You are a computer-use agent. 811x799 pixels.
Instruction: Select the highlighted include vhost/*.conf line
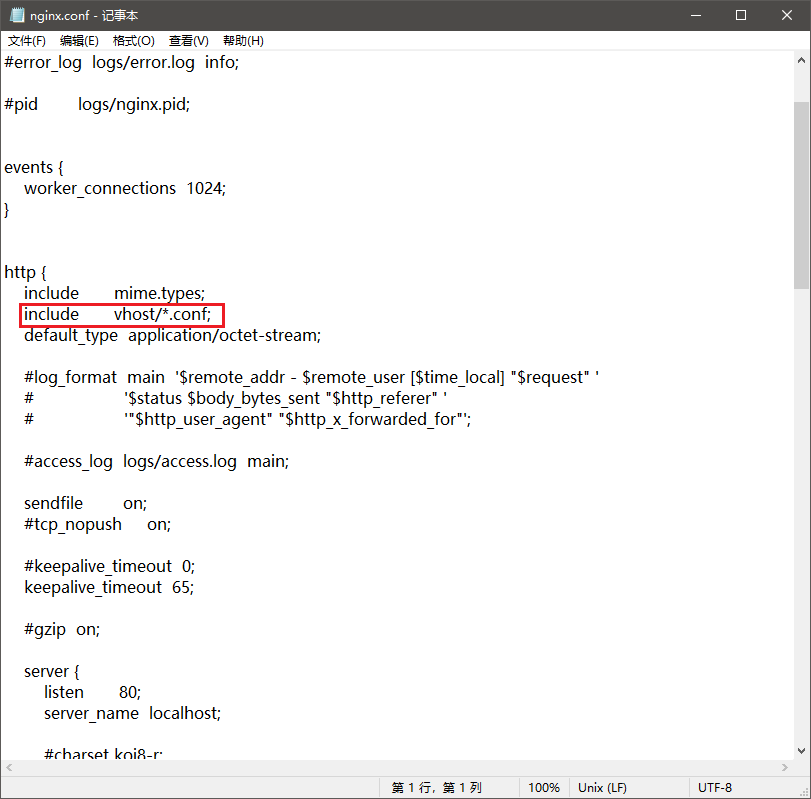click(x=120, y=314)
